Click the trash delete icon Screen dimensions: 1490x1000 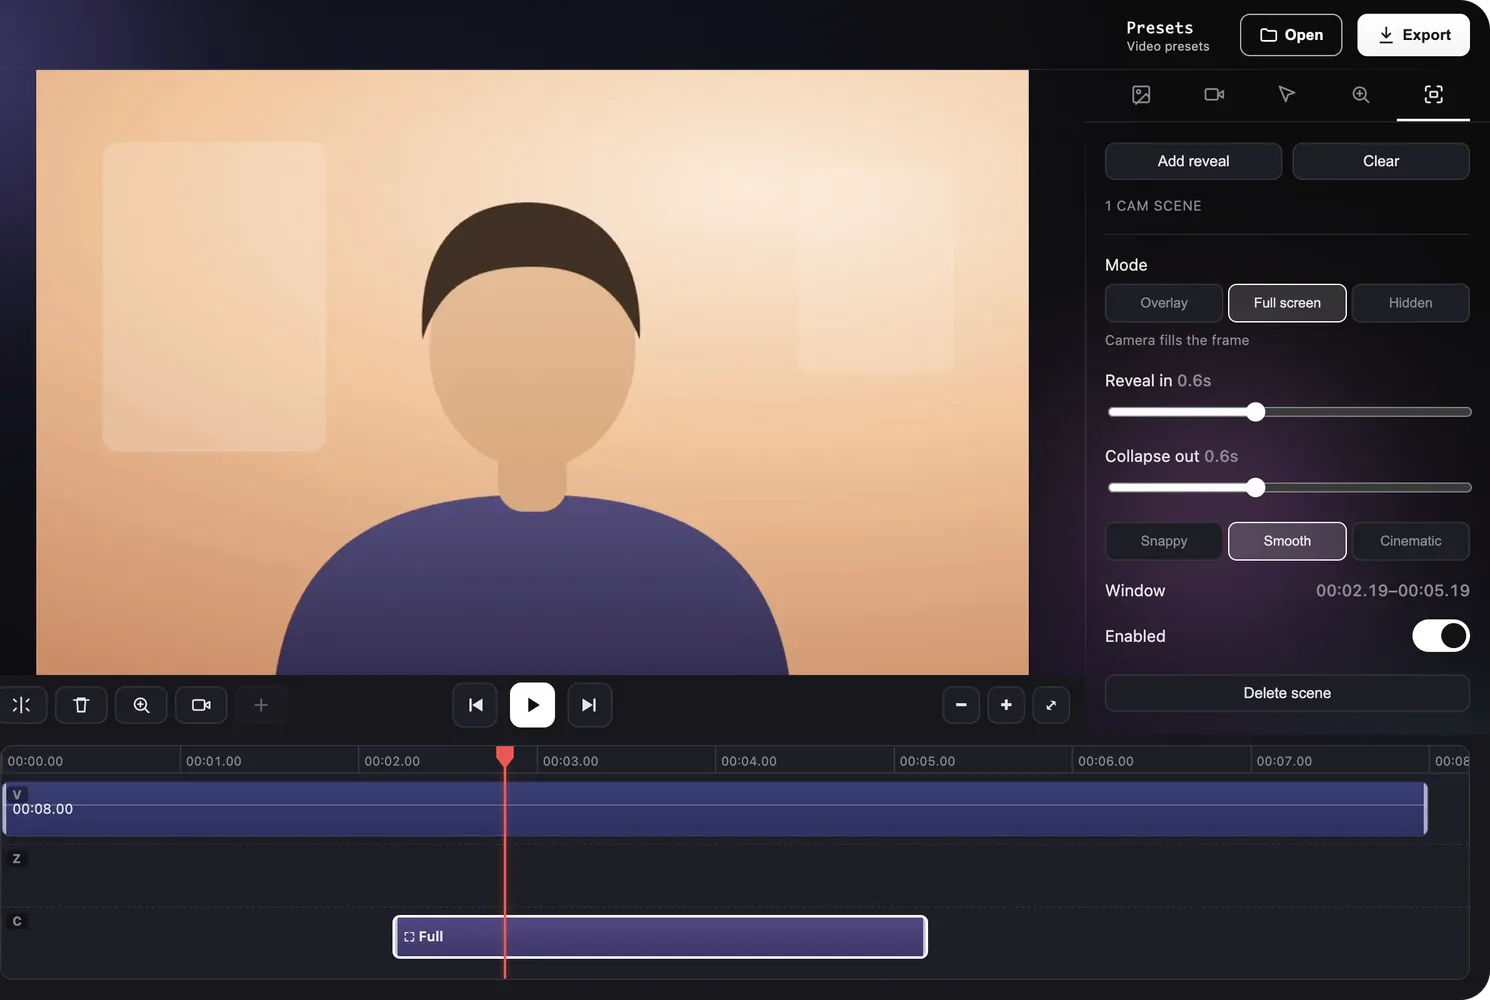[81, 705]
